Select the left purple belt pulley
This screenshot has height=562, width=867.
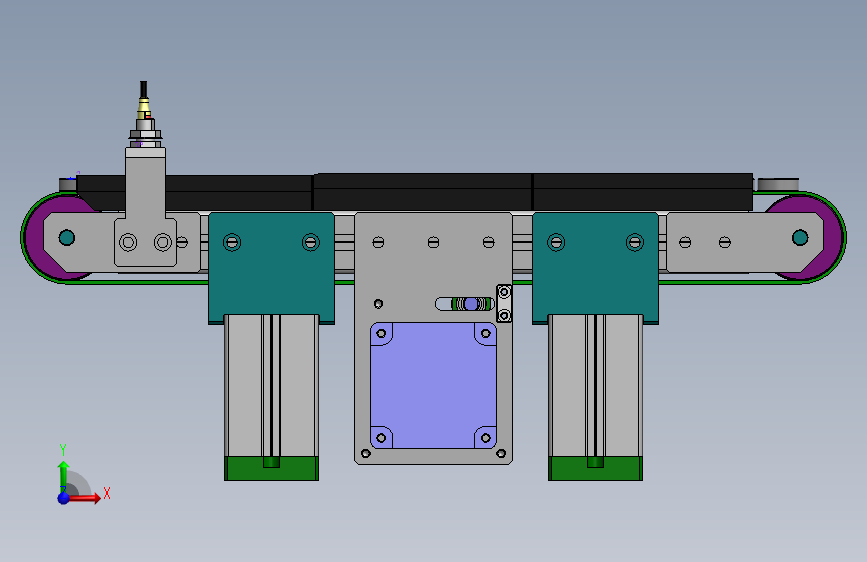pyautogui.click(x=34, y=238)
